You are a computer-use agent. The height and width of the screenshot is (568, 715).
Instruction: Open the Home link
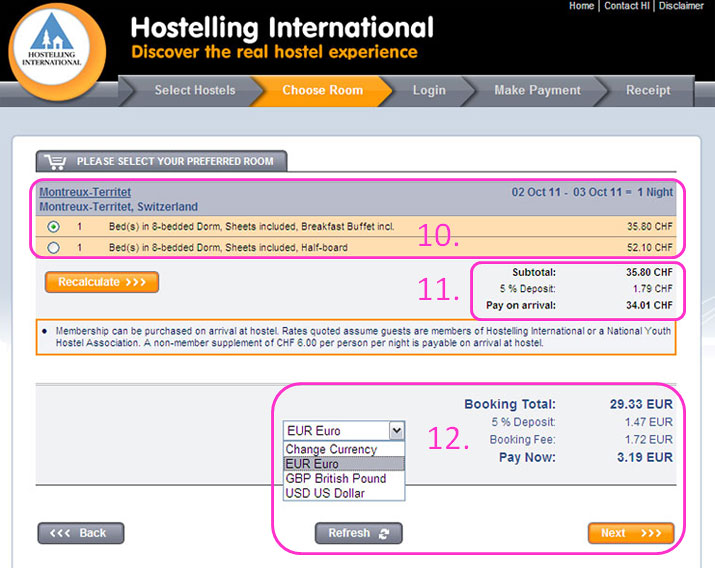[581, 5]
